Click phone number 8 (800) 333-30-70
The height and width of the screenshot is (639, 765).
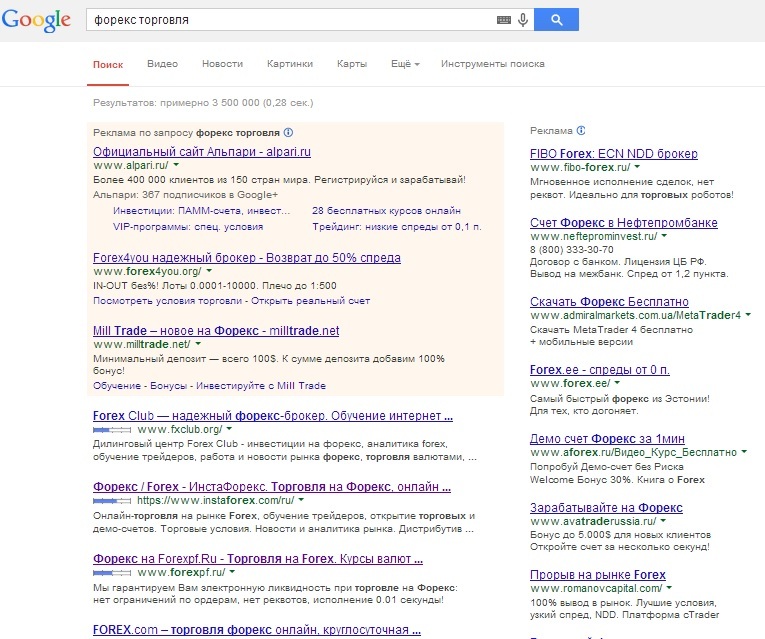click(572, 250)
